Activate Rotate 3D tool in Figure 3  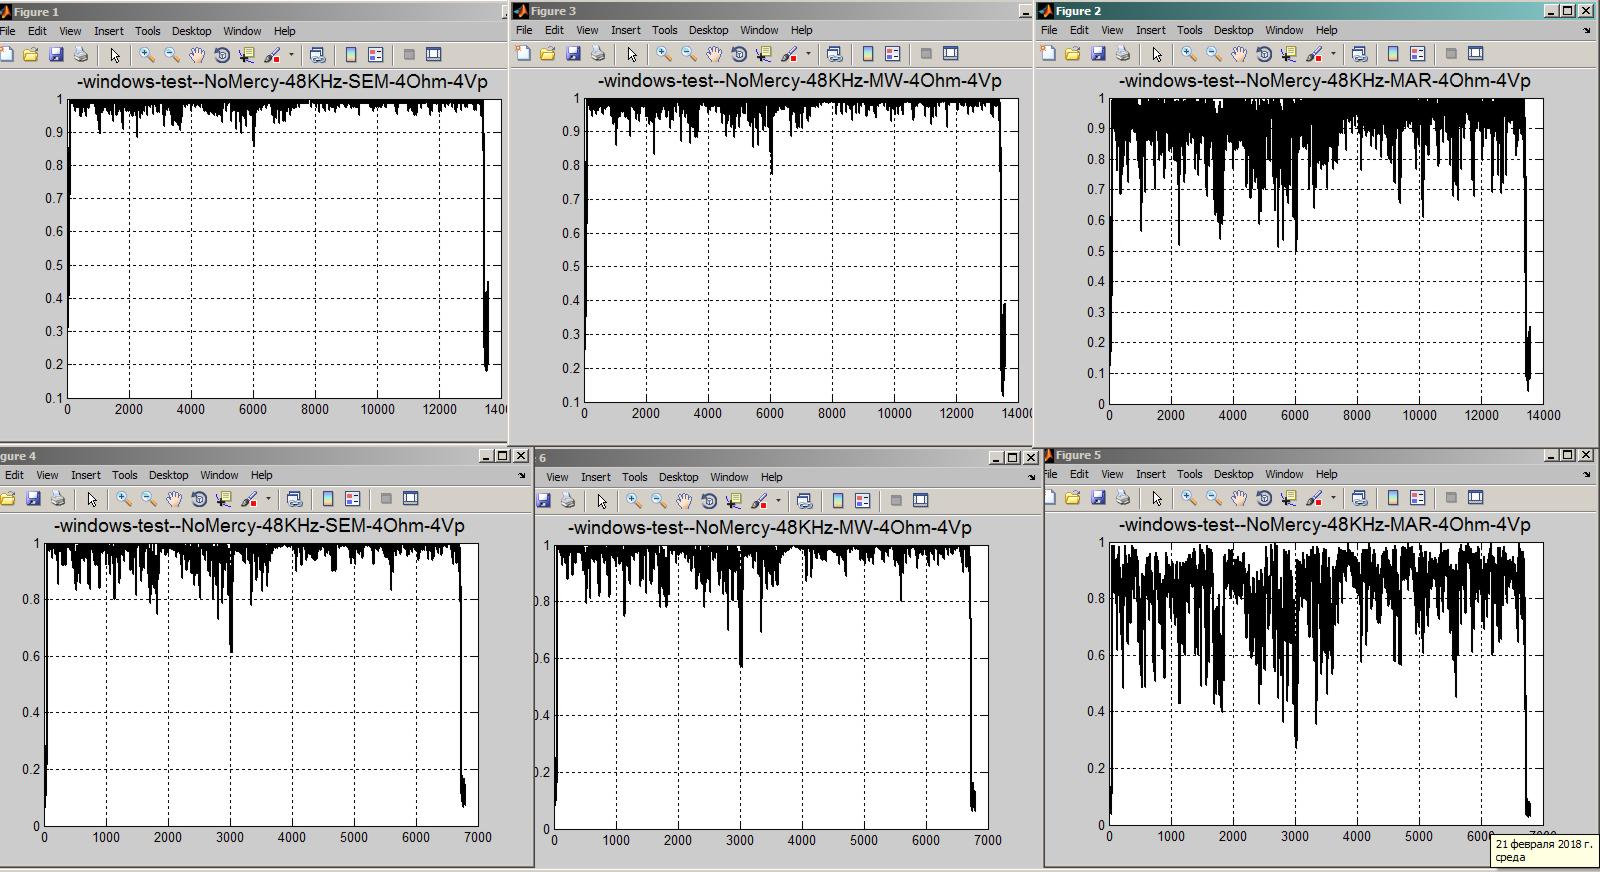point(739,54)
